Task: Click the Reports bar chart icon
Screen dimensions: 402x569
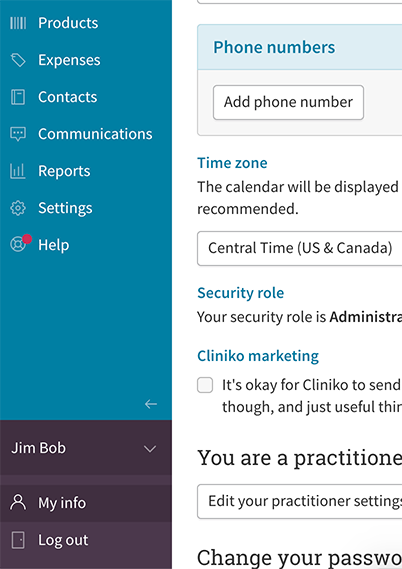Action: (18, 171)
